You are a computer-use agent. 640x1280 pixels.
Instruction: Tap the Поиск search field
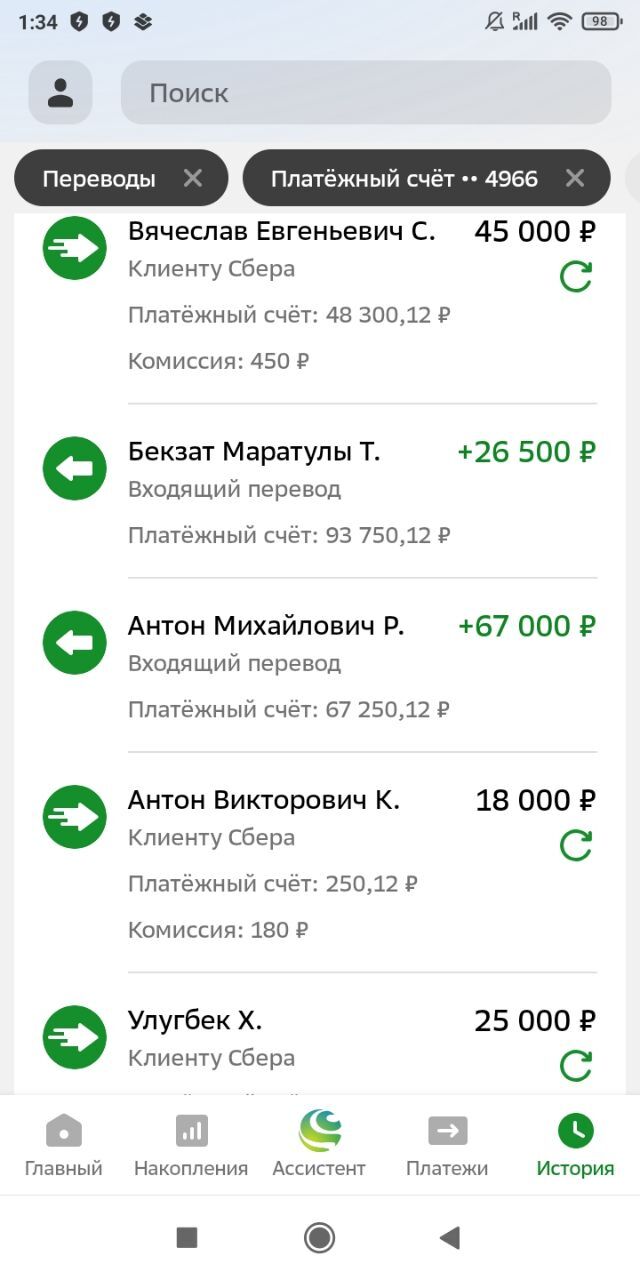click(365, 93)
